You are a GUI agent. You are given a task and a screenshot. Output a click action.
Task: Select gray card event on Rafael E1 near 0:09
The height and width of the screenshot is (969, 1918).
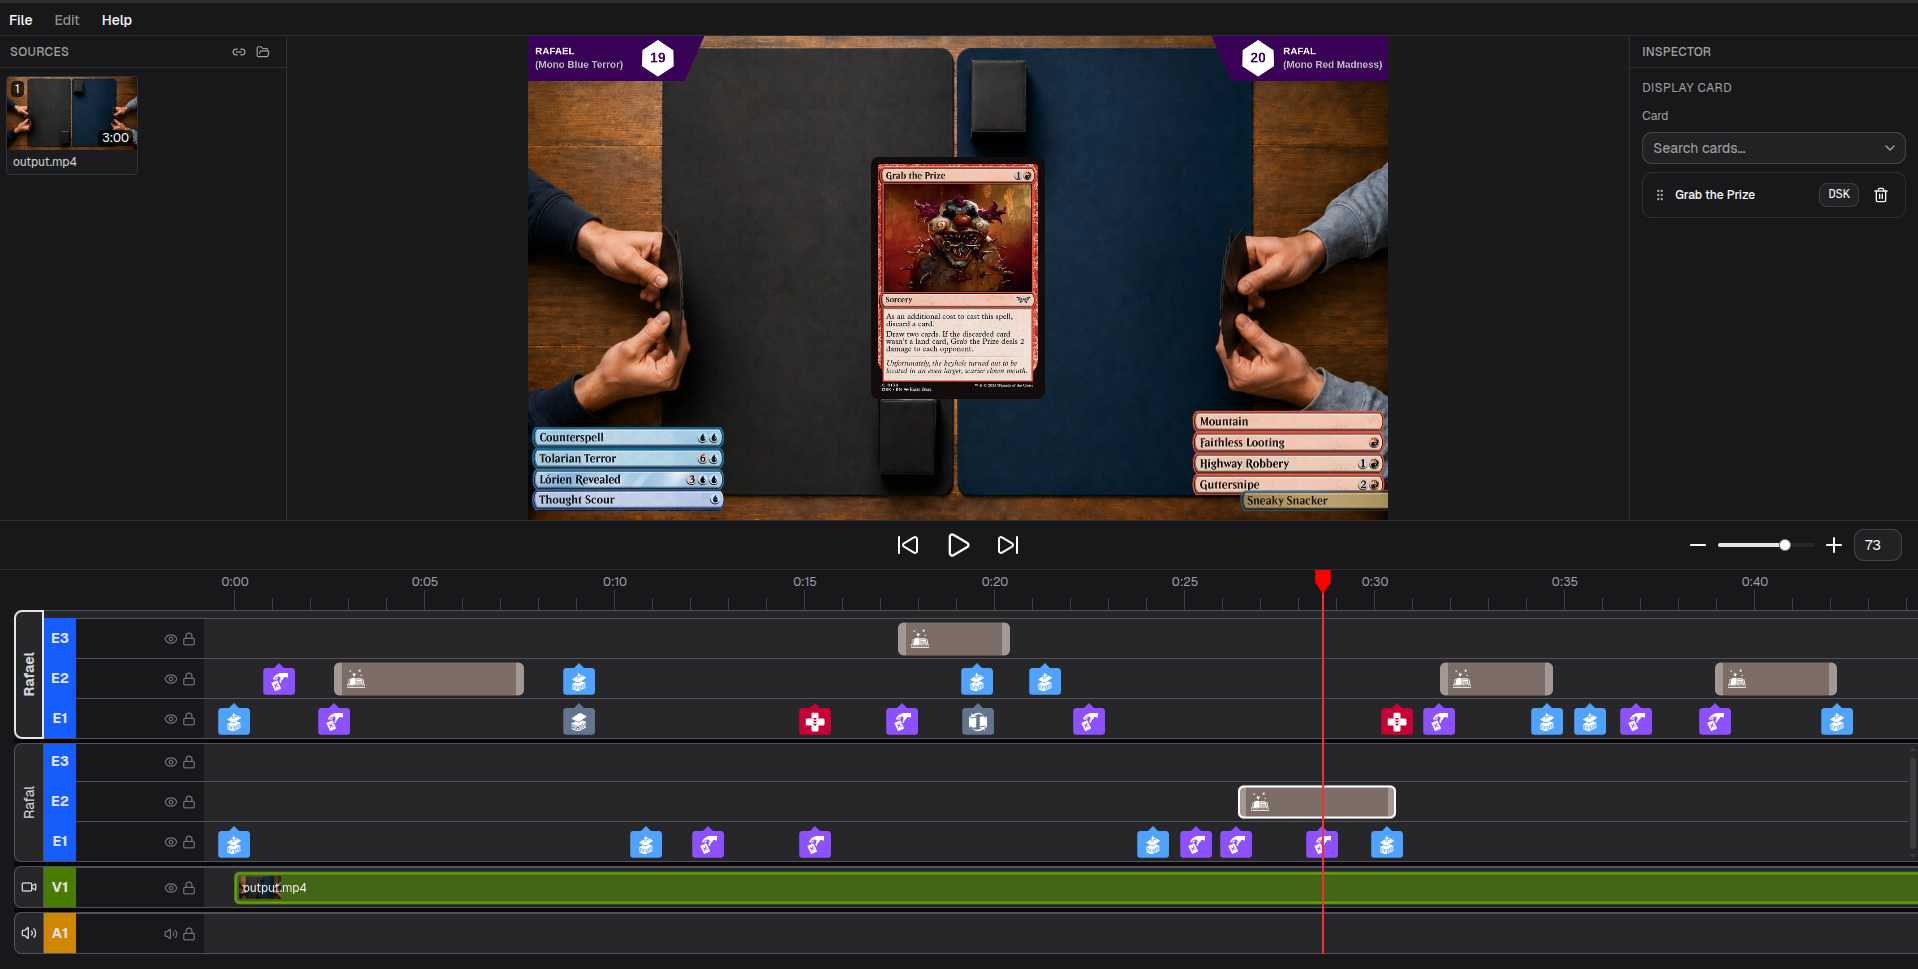coord(579,721)
